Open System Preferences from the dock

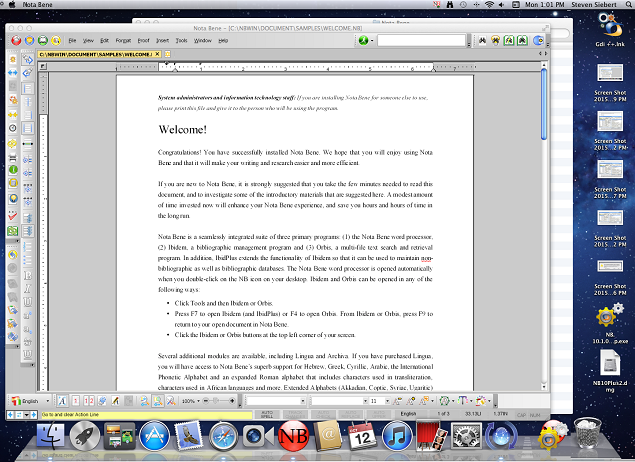click(x=467, y=436)
